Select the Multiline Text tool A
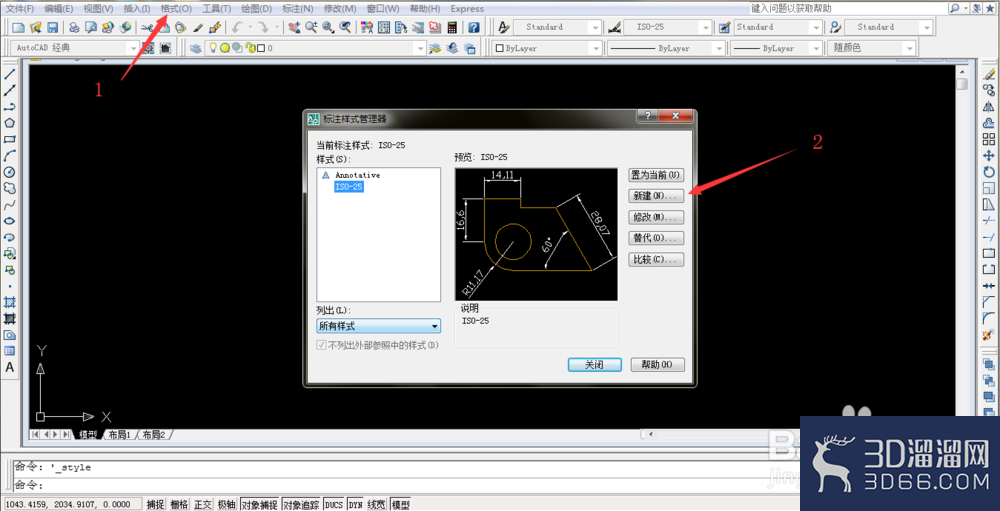Viewport: 1000px width, 511px height. pyautogui.click(x=10, y=367)
